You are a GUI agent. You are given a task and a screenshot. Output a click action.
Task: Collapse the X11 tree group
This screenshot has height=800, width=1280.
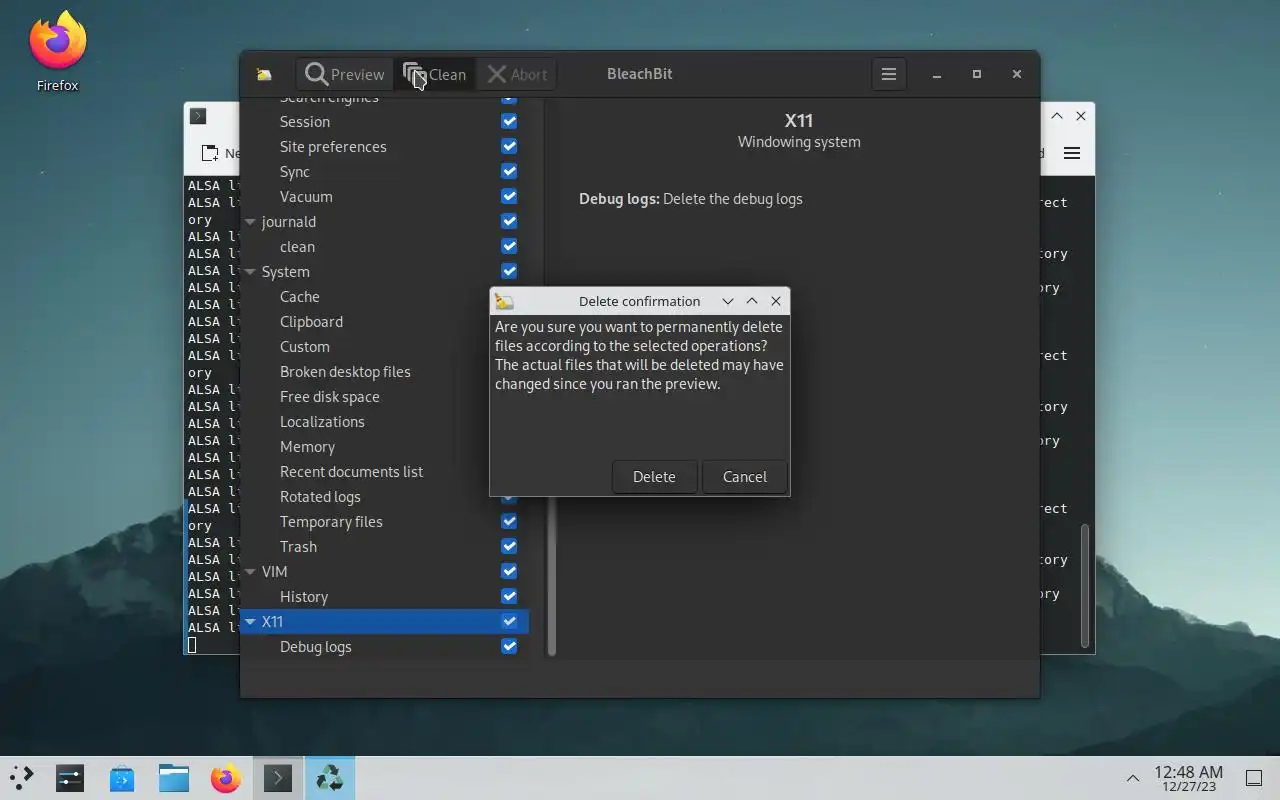[x=250, y=621]
